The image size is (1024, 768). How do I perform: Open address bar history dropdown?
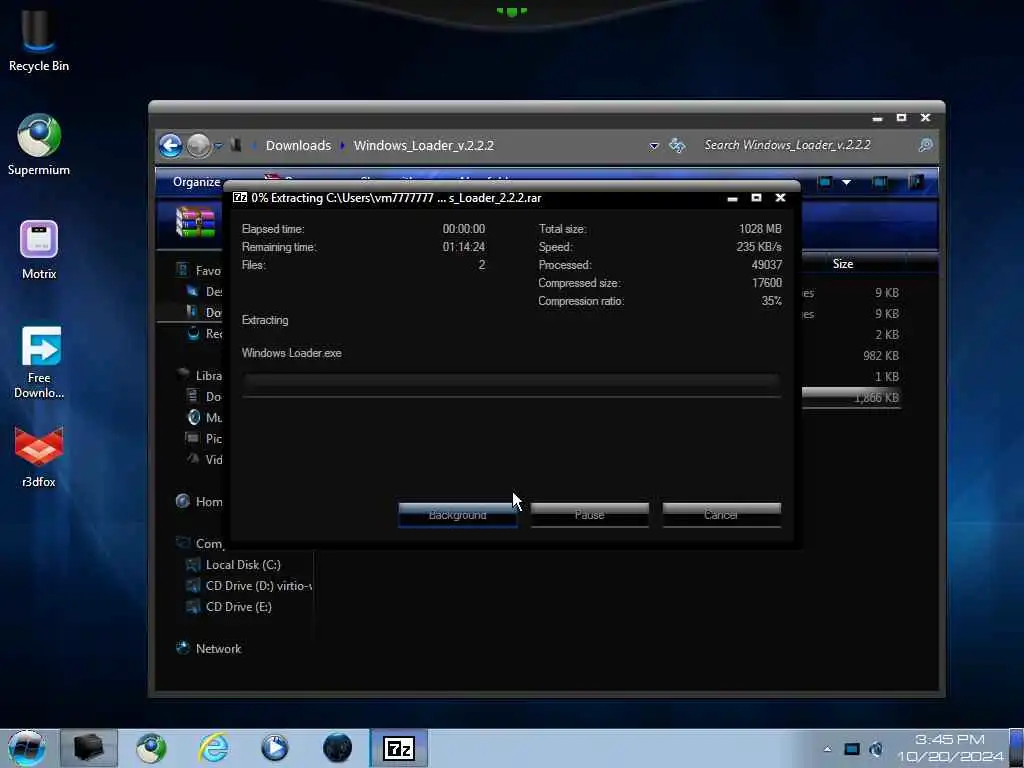pos(654,145)
